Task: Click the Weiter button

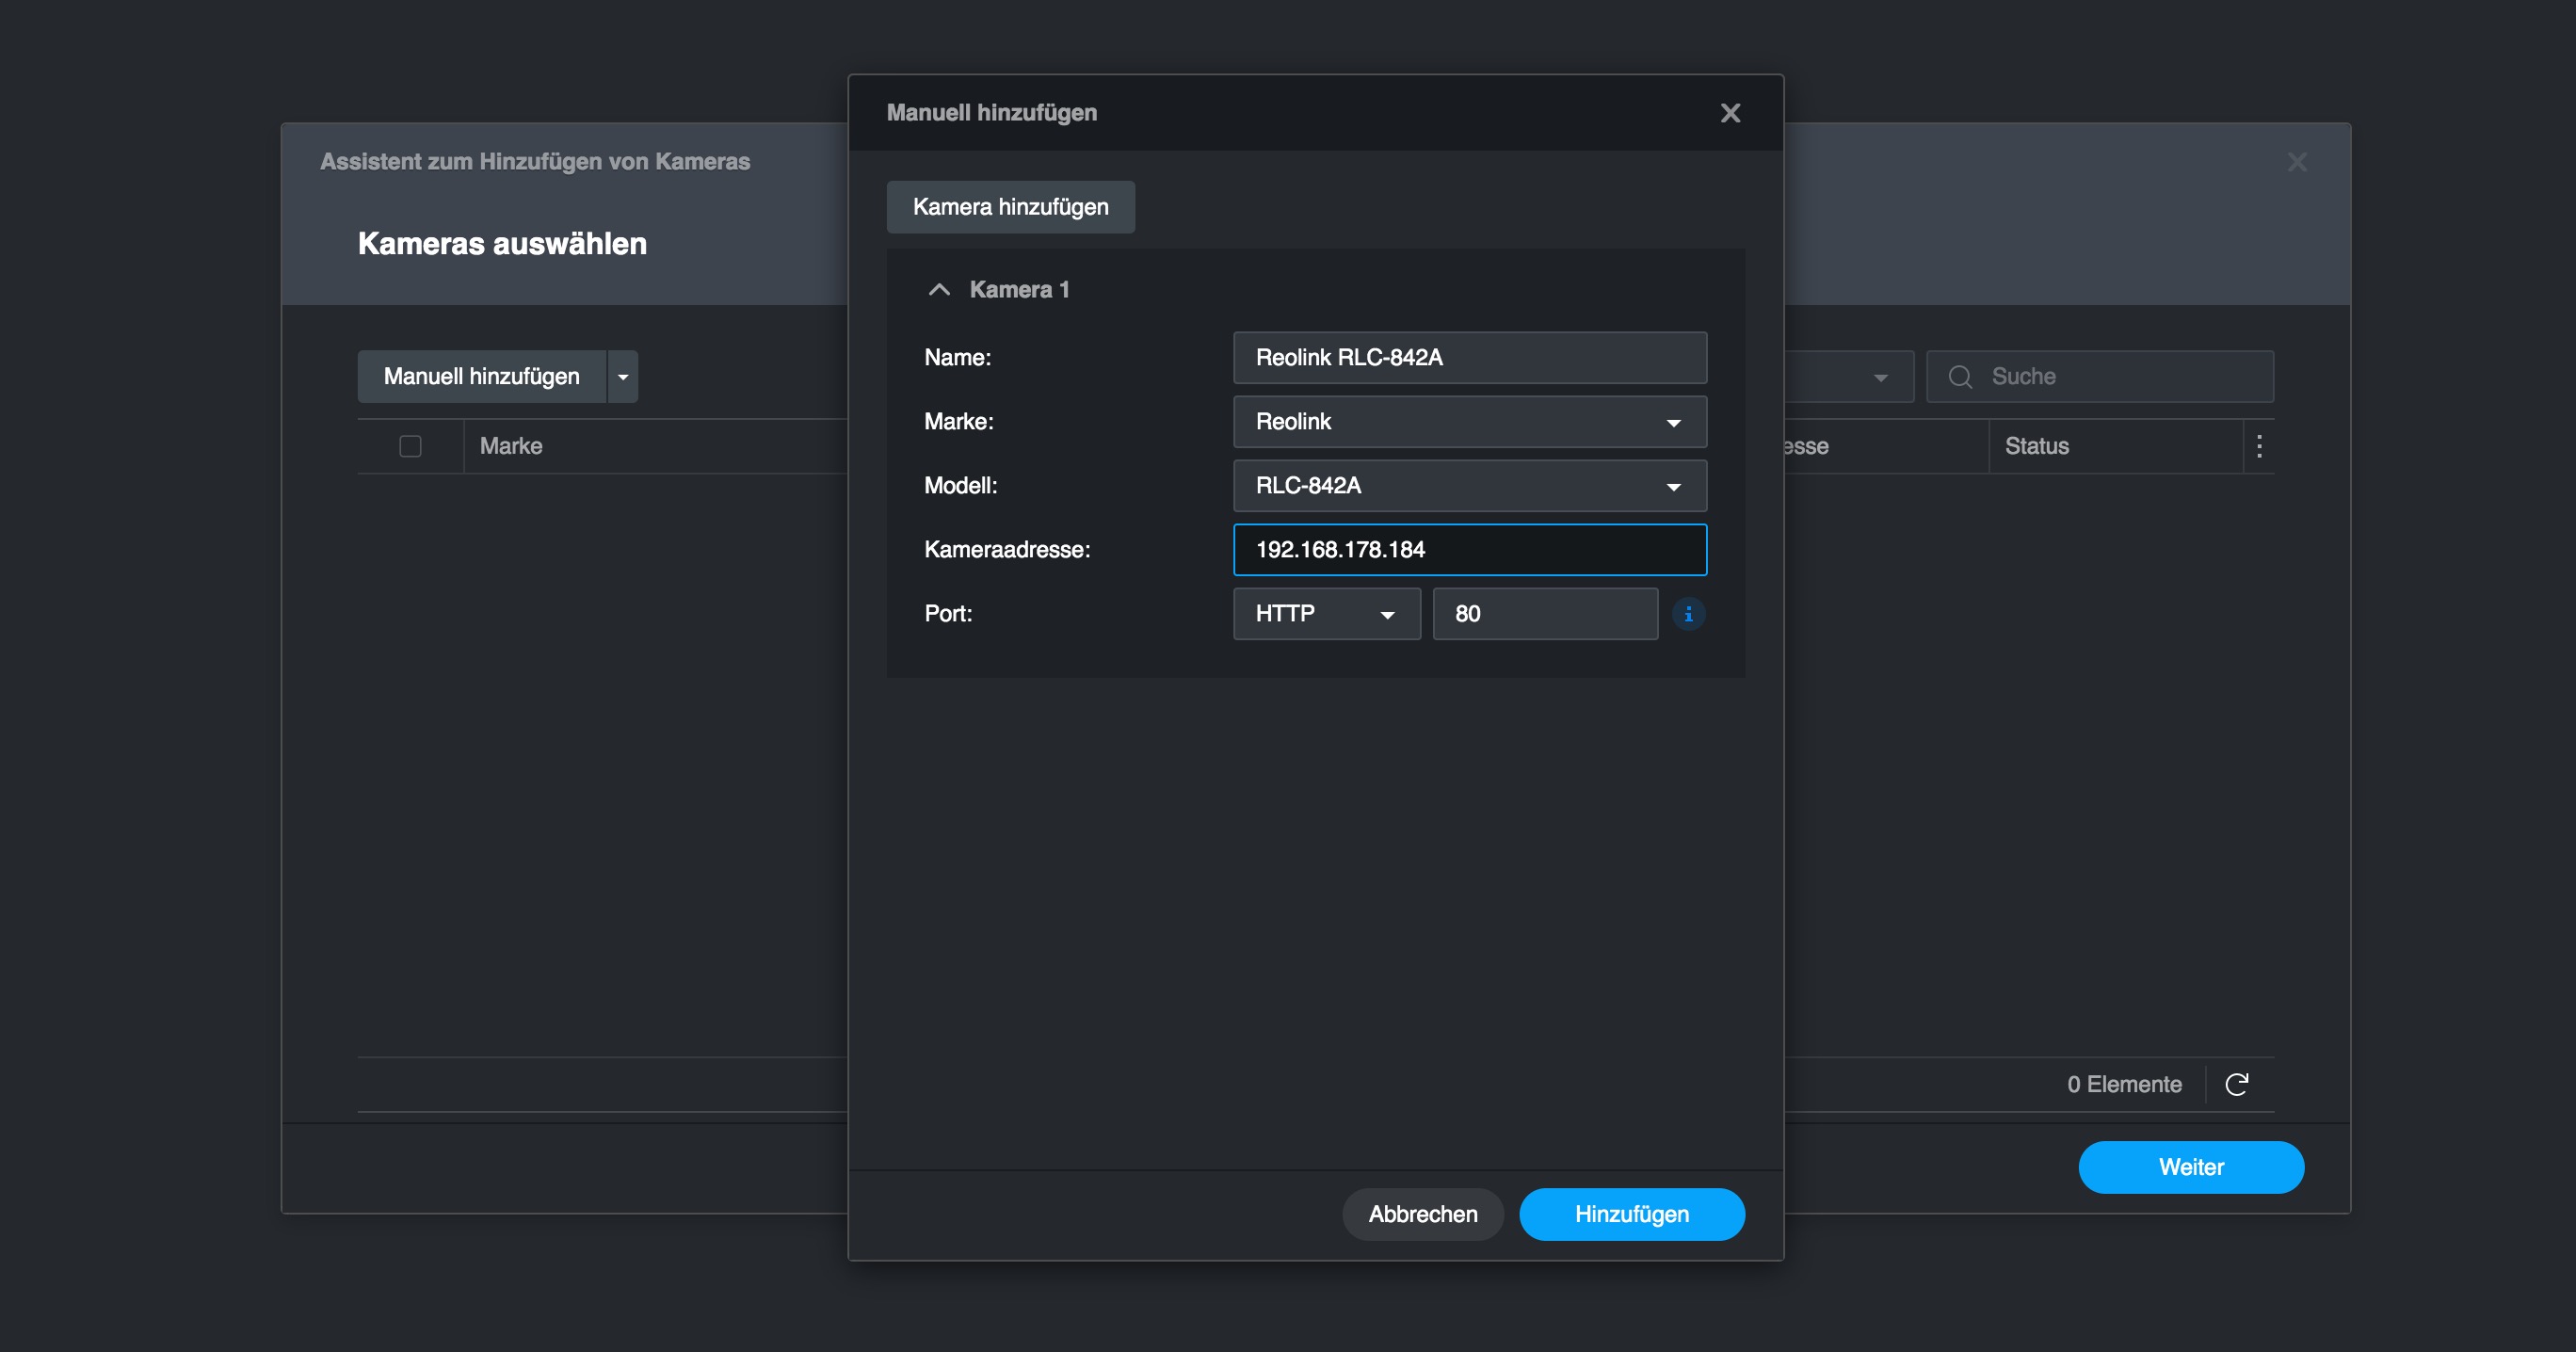Action: [2190, 1167]
